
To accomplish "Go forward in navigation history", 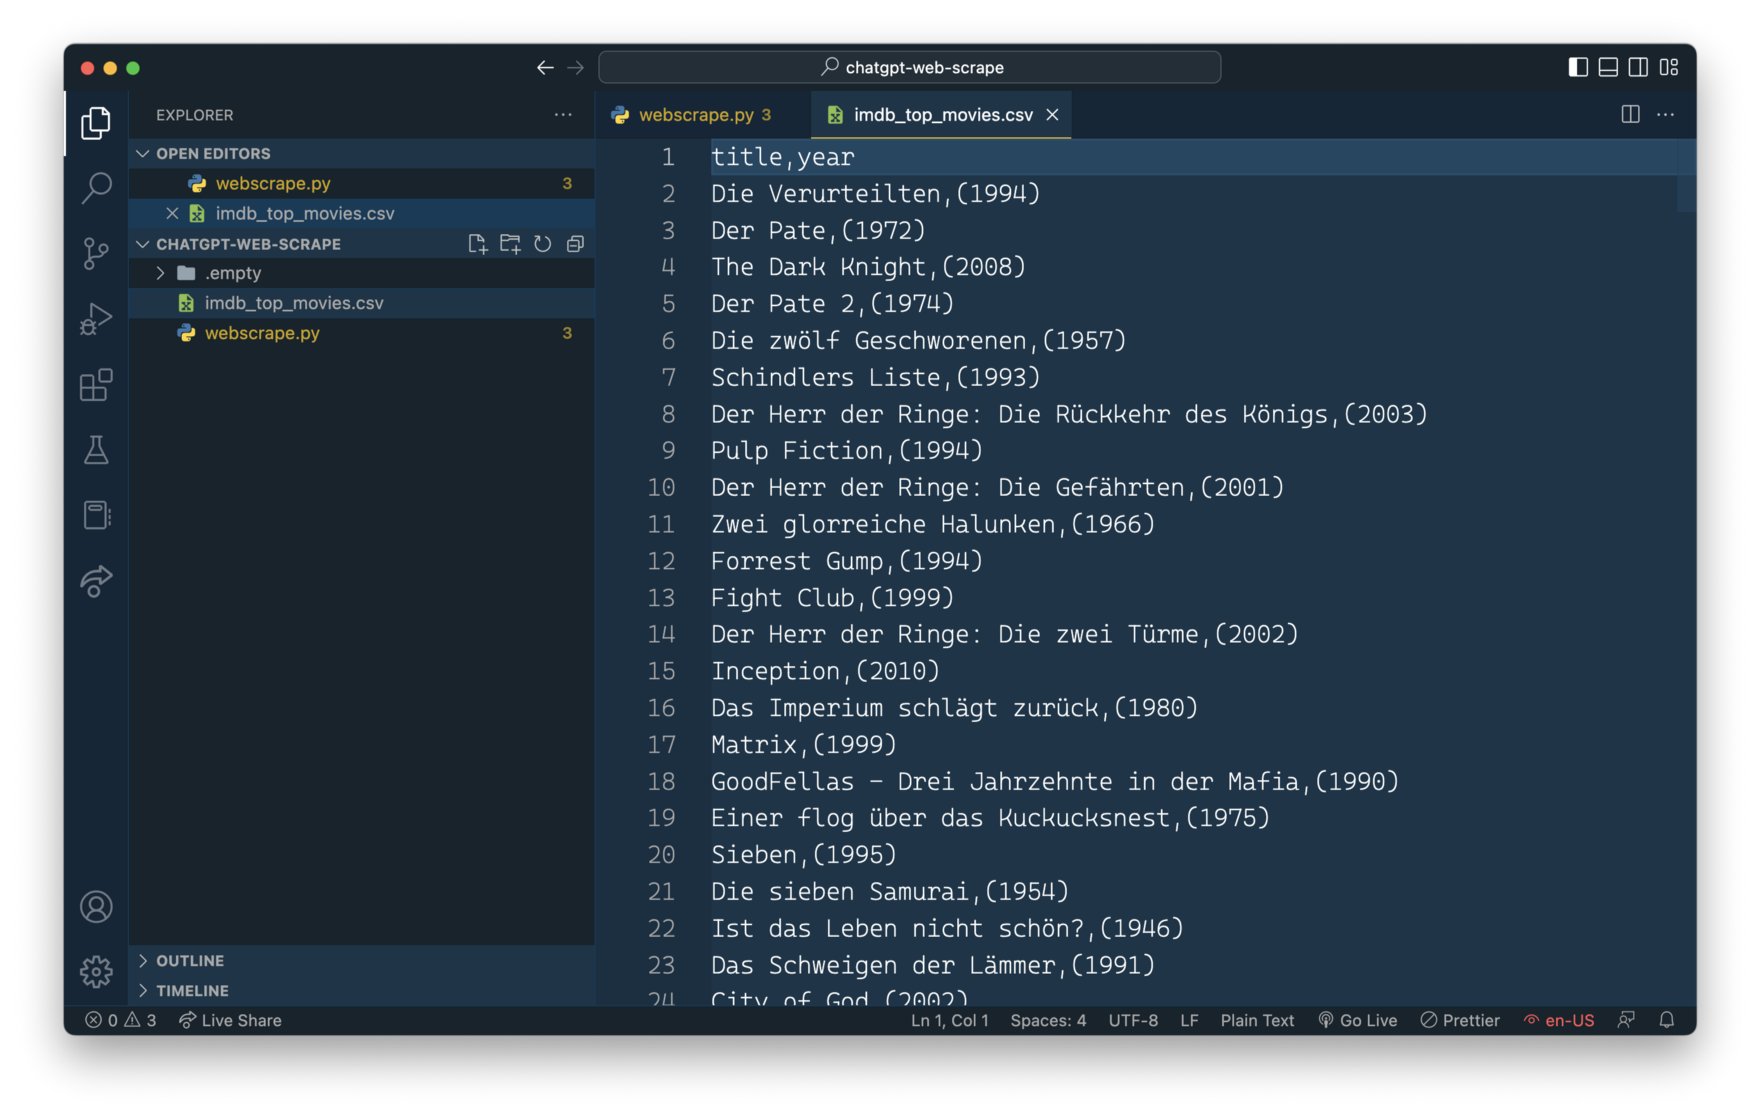I will pyautogui.click(x=575, y=67).
